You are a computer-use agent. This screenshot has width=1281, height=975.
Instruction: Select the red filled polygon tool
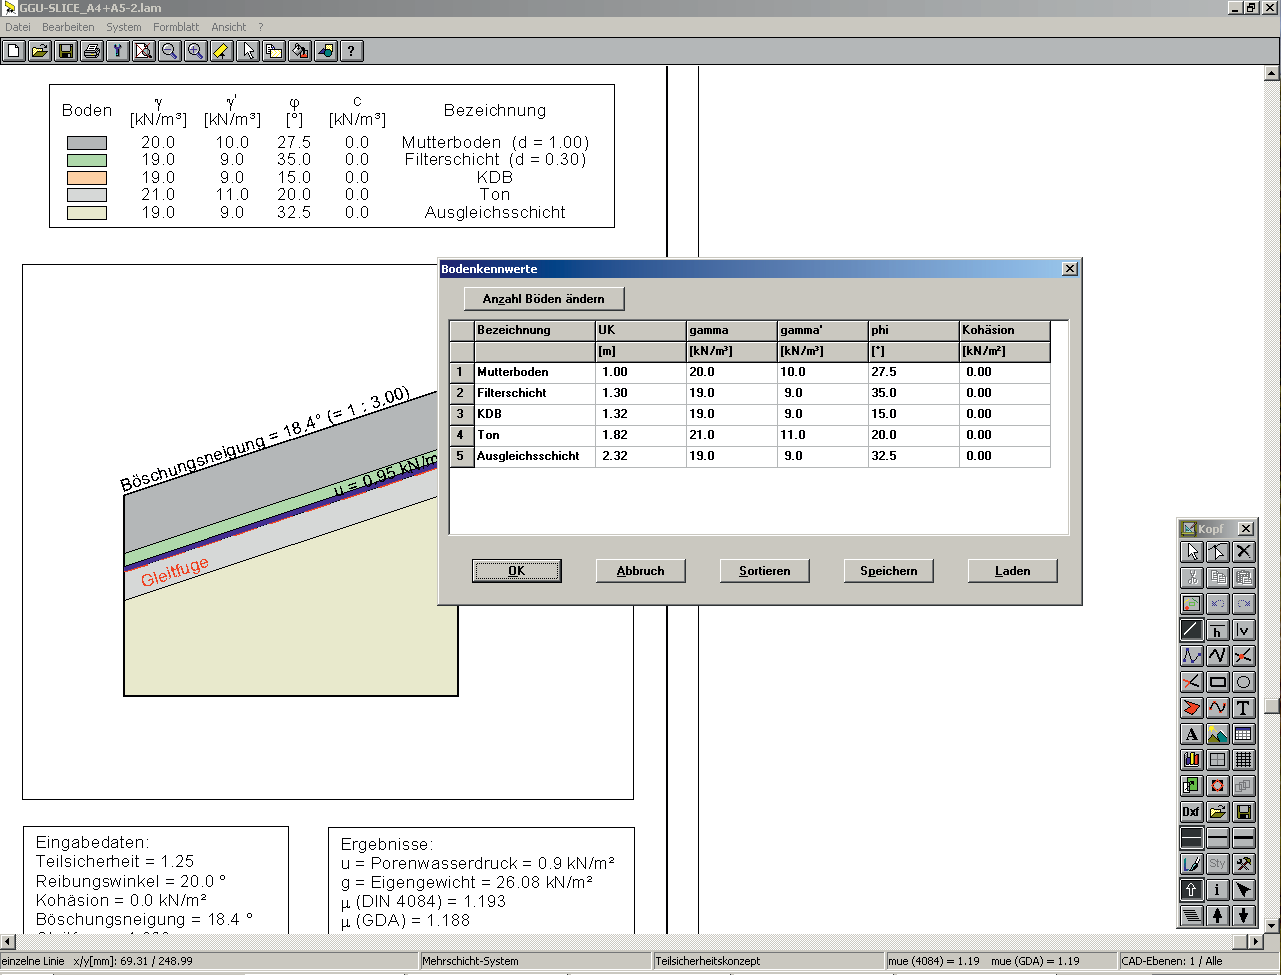pos(1192,708)
